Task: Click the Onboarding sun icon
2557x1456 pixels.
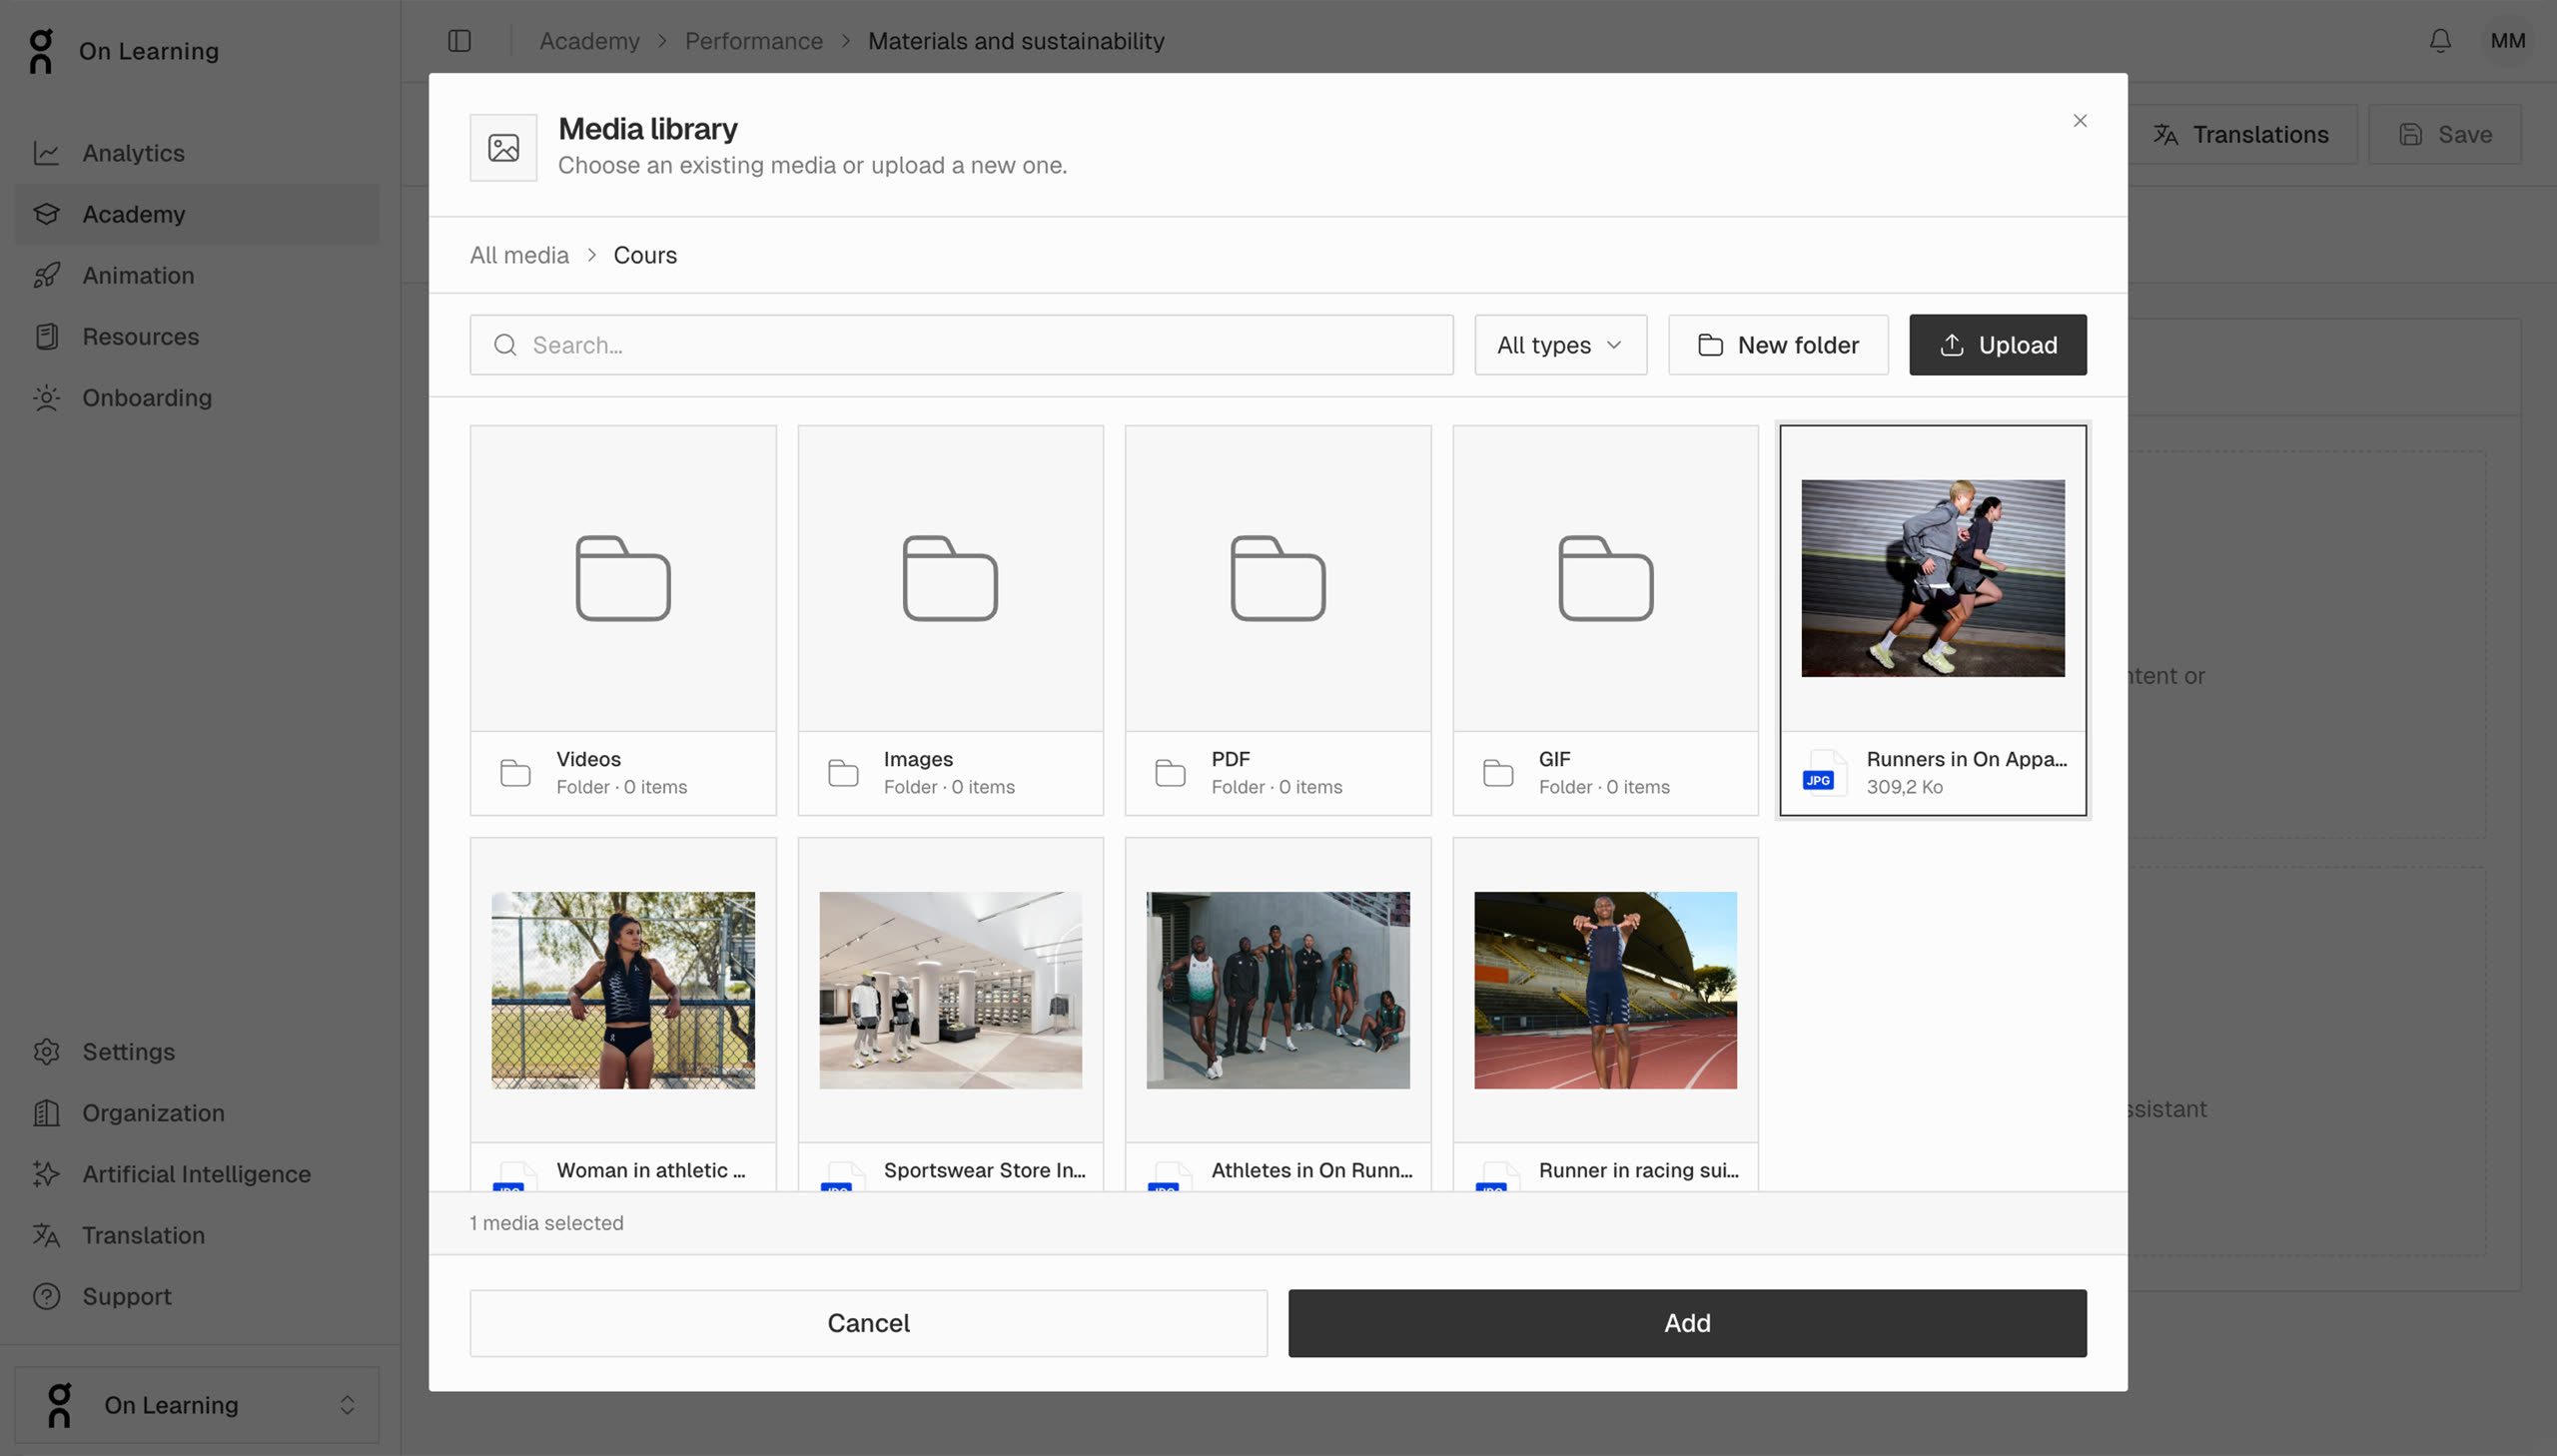Action: pyautogui.click(x=46, y=397)
